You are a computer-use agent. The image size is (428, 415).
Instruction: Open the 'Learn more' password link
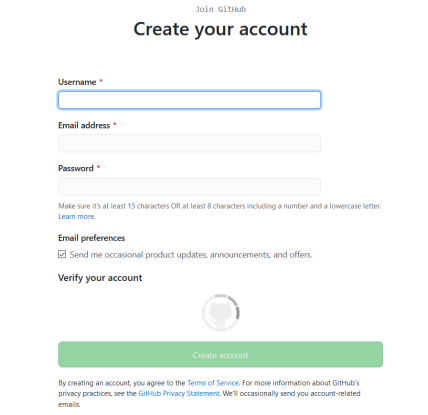pos(77,216)
